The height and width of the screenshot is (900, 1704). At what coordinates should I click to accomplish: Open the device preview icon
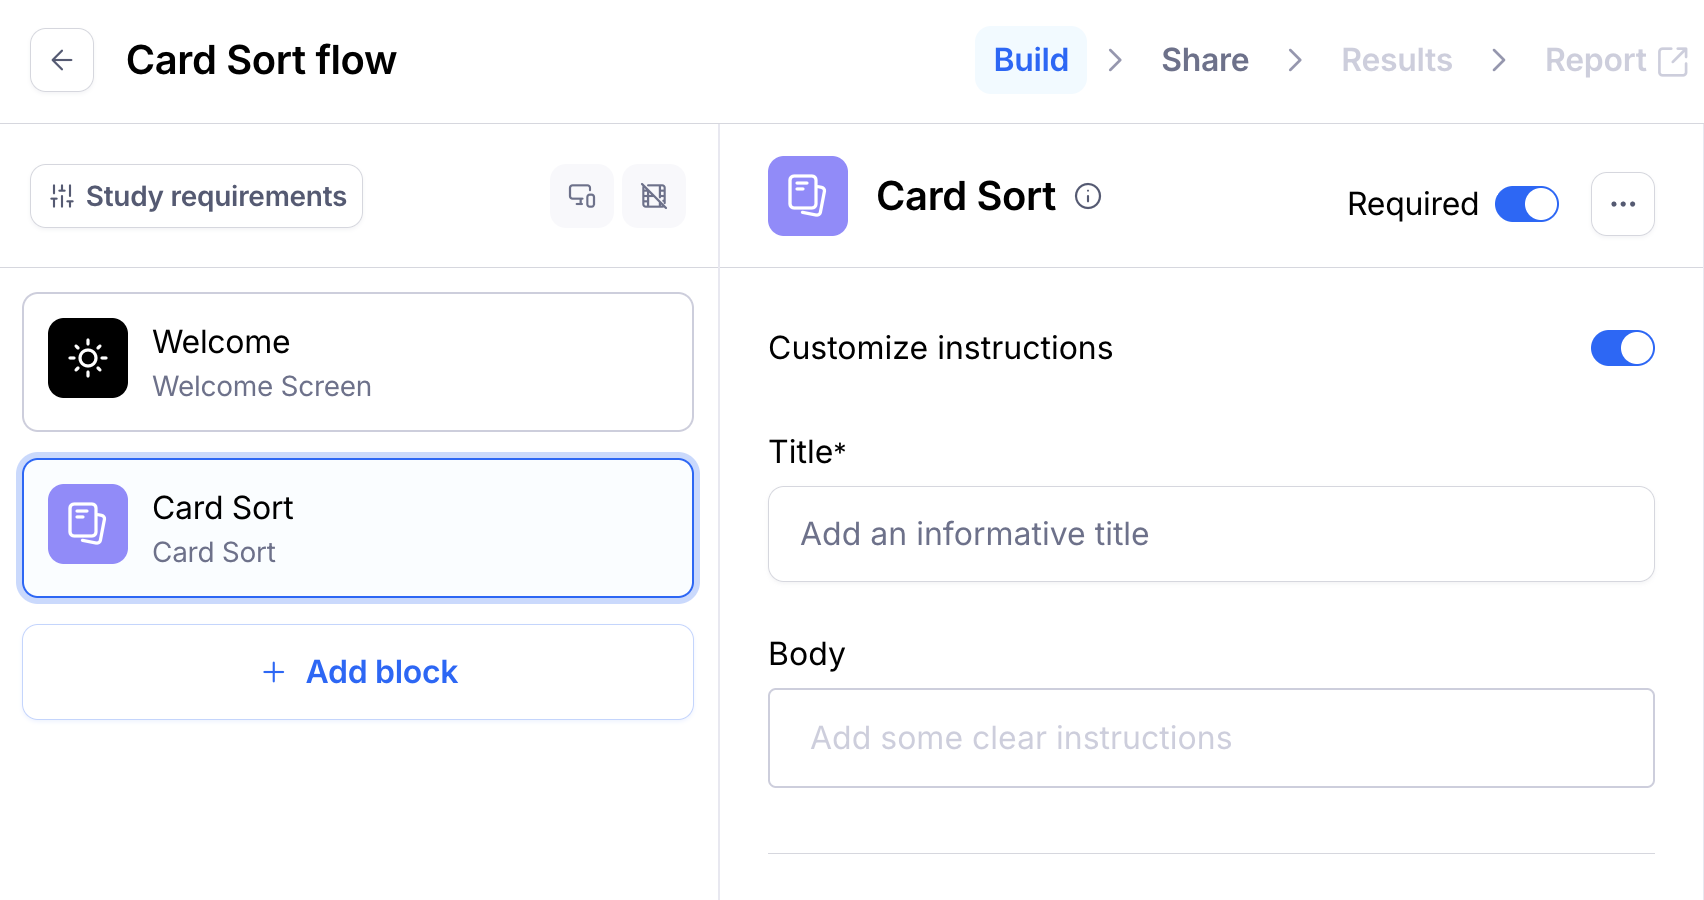pos(582,196)
